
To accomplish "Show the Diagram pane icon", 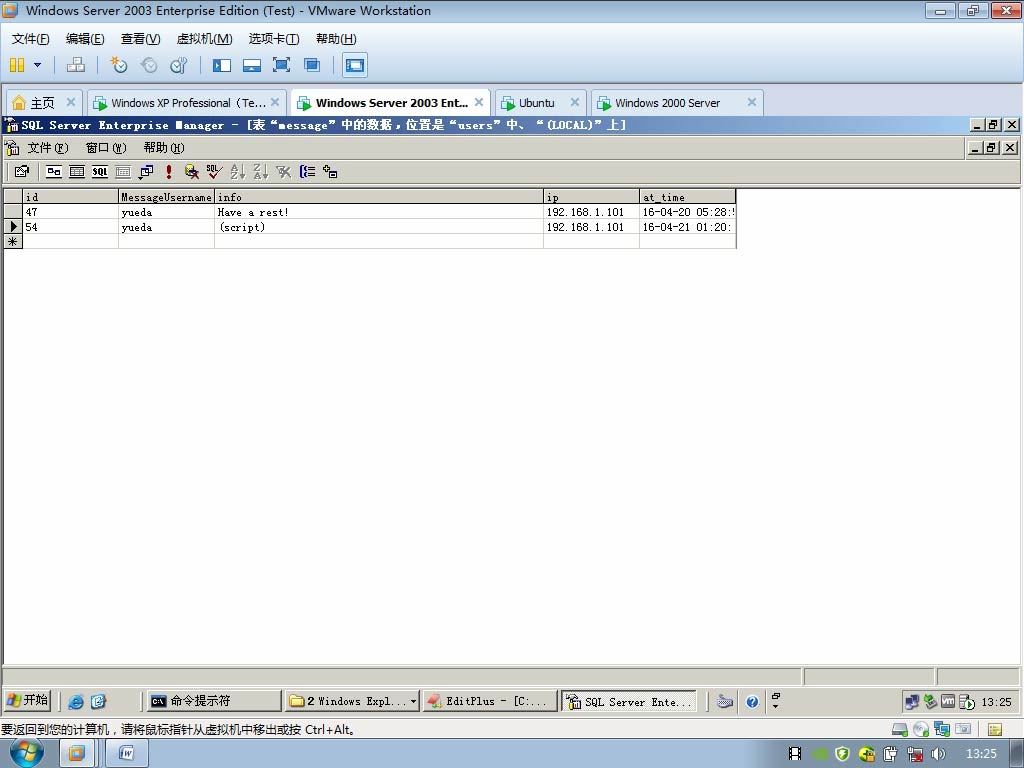I will tap(54, 172).
